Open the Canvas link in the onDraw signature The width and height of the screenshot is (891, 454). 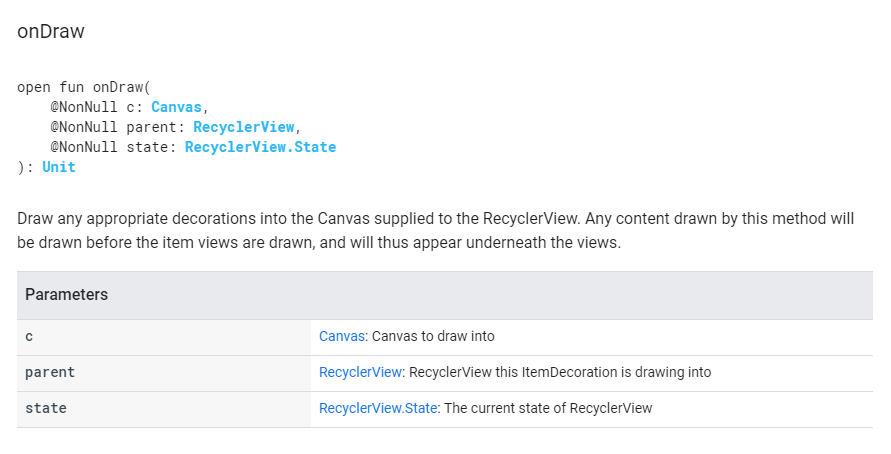click(x=177, y=107)
